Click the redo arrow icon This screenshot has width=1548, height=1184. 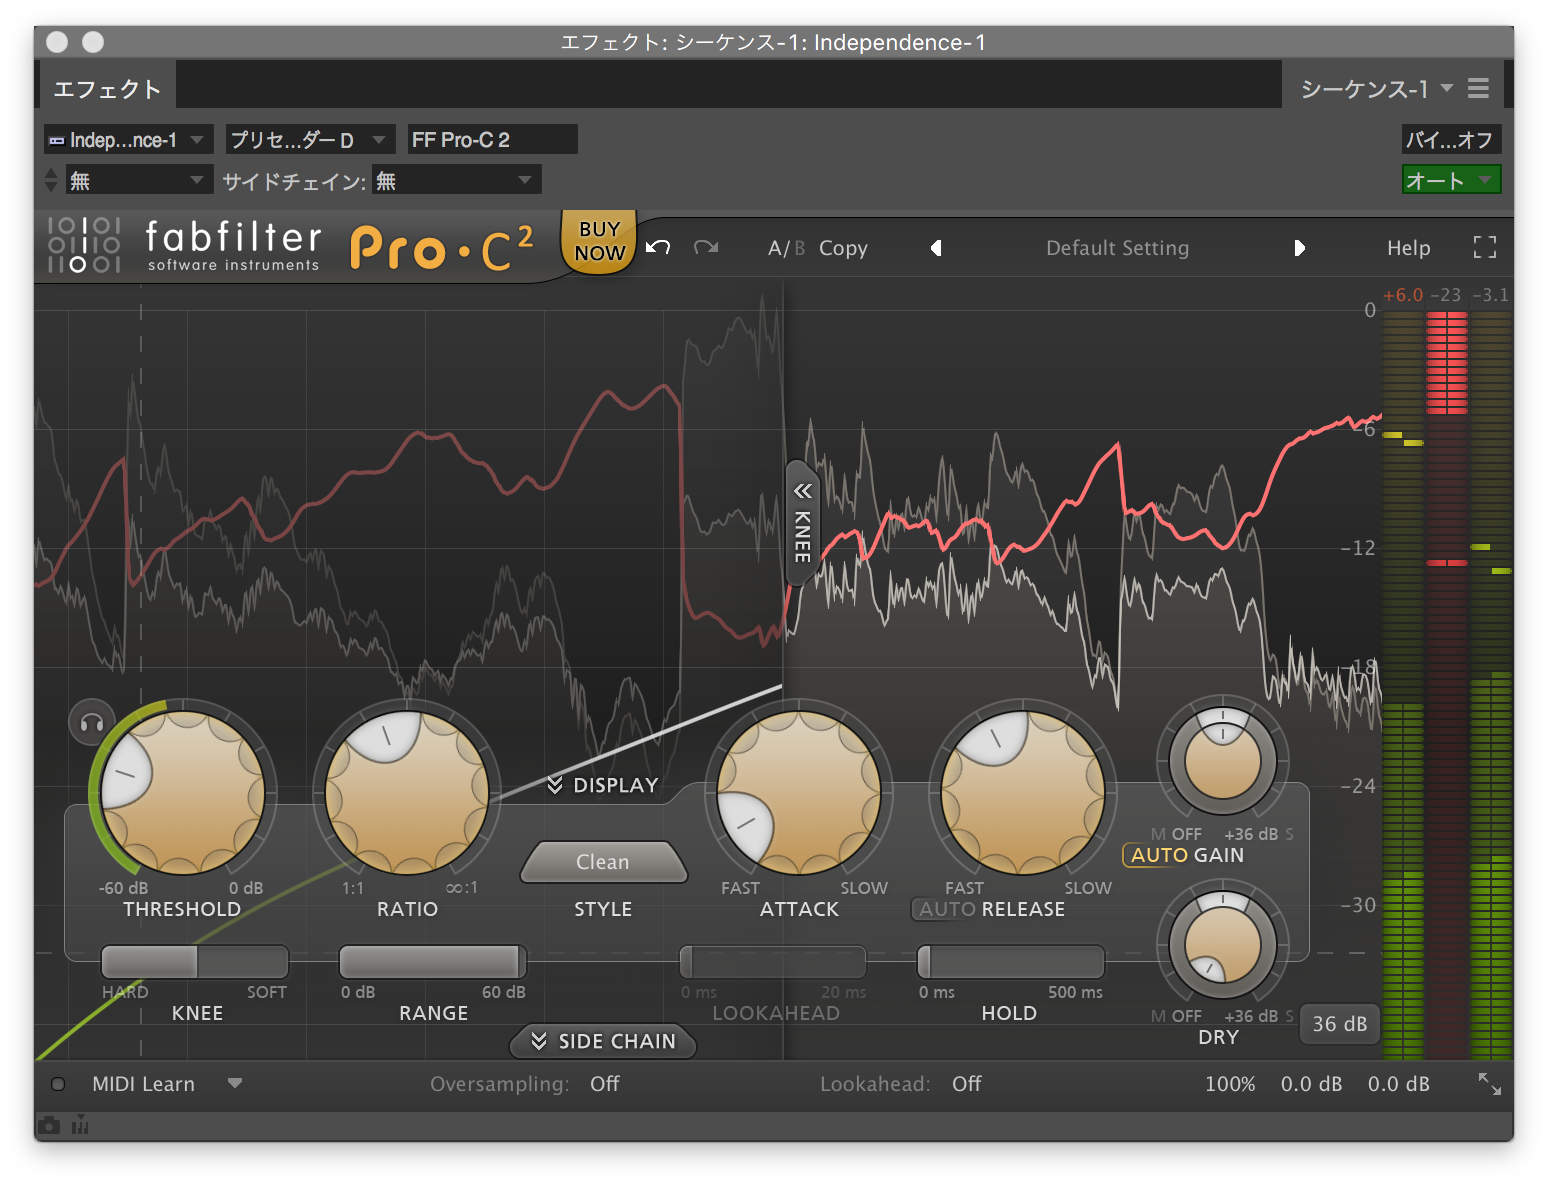706,247
